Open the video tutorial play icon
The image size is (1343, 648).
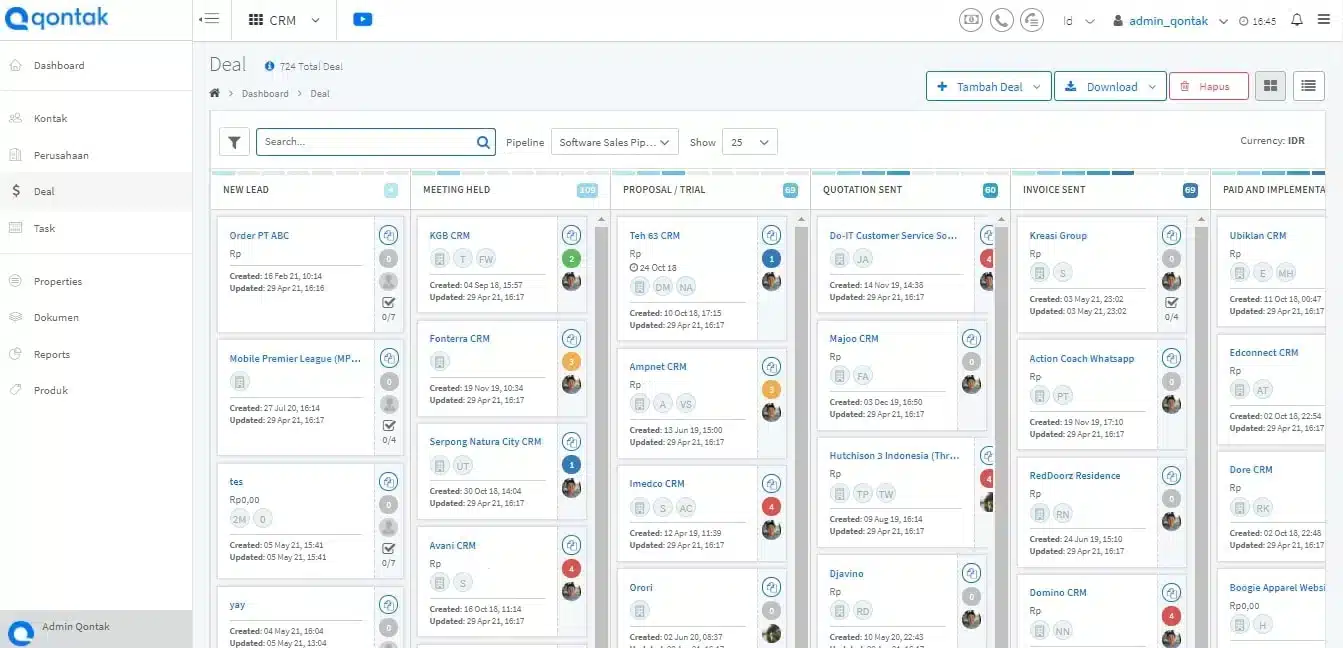363,19
